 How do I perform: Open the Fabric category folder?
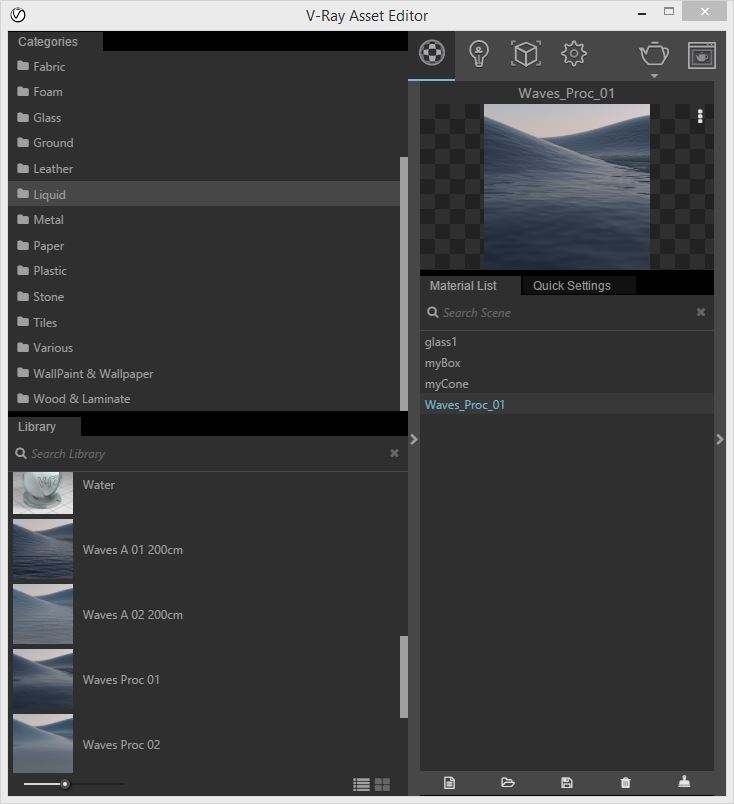coord(204,67)
